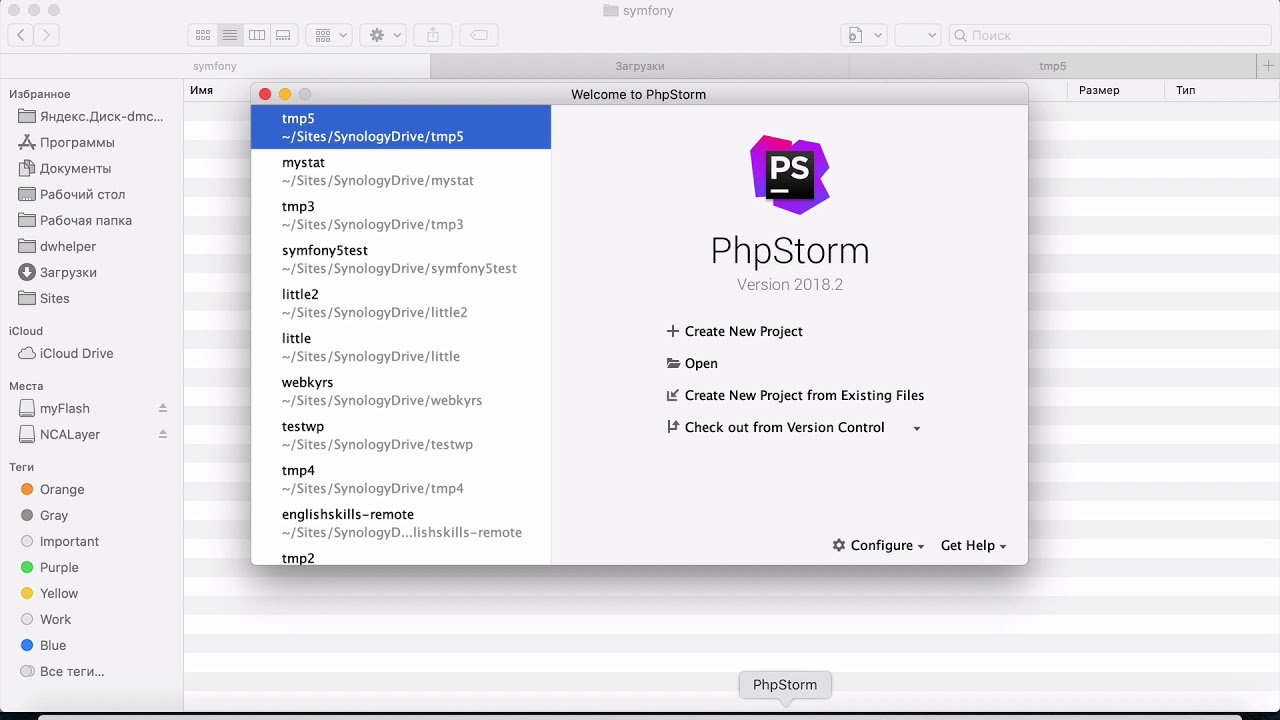This screenshot has width=1280, height=720.
Task: Open Рабочая папка in Finder sidebar
Action: tap(86, 220)
